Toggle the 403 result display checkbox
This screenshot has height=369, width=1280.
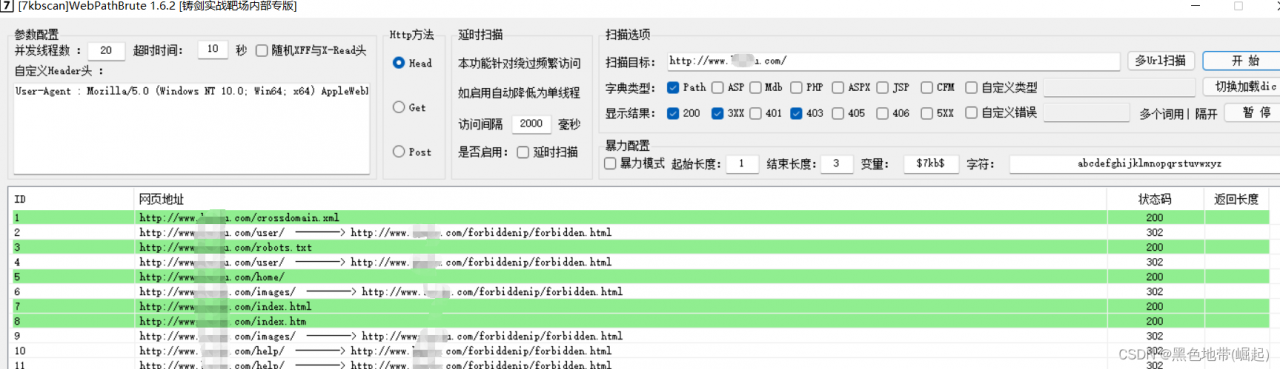coord(797,113)
